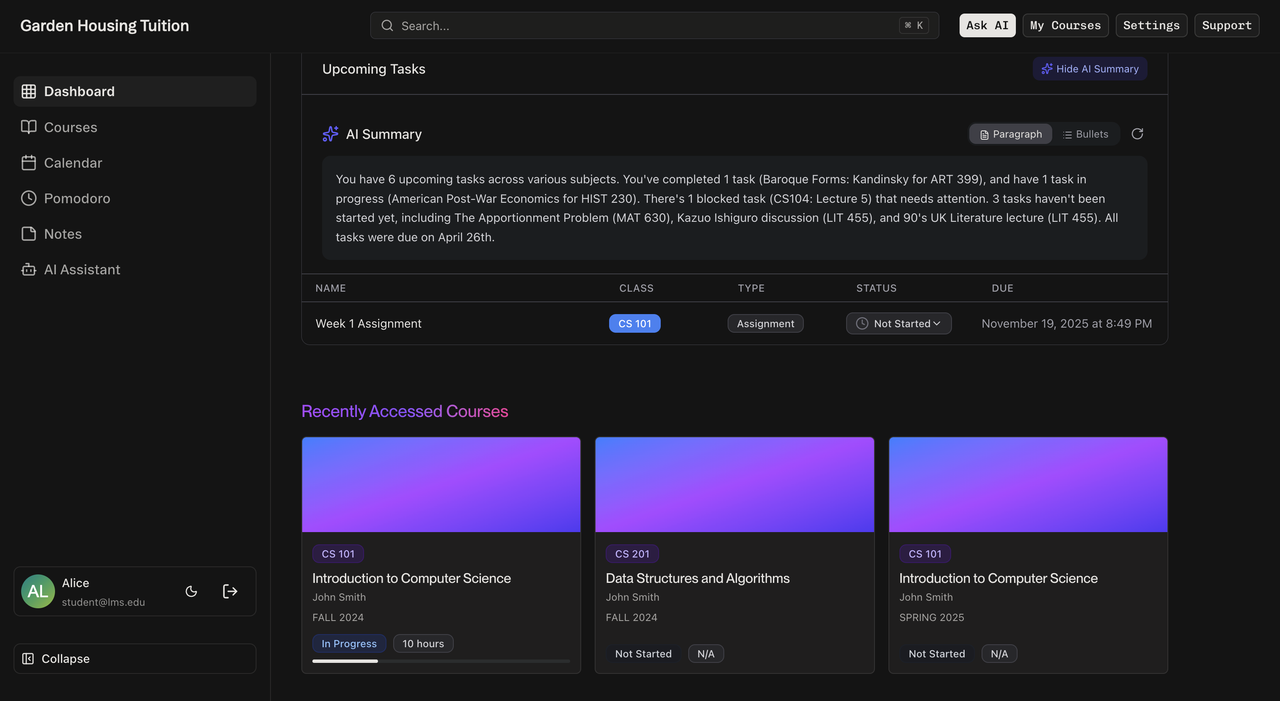Click the FALL 2024 course progress bar
The width and height of the screenshot is (1280, 701).
(x=441, y=661)
